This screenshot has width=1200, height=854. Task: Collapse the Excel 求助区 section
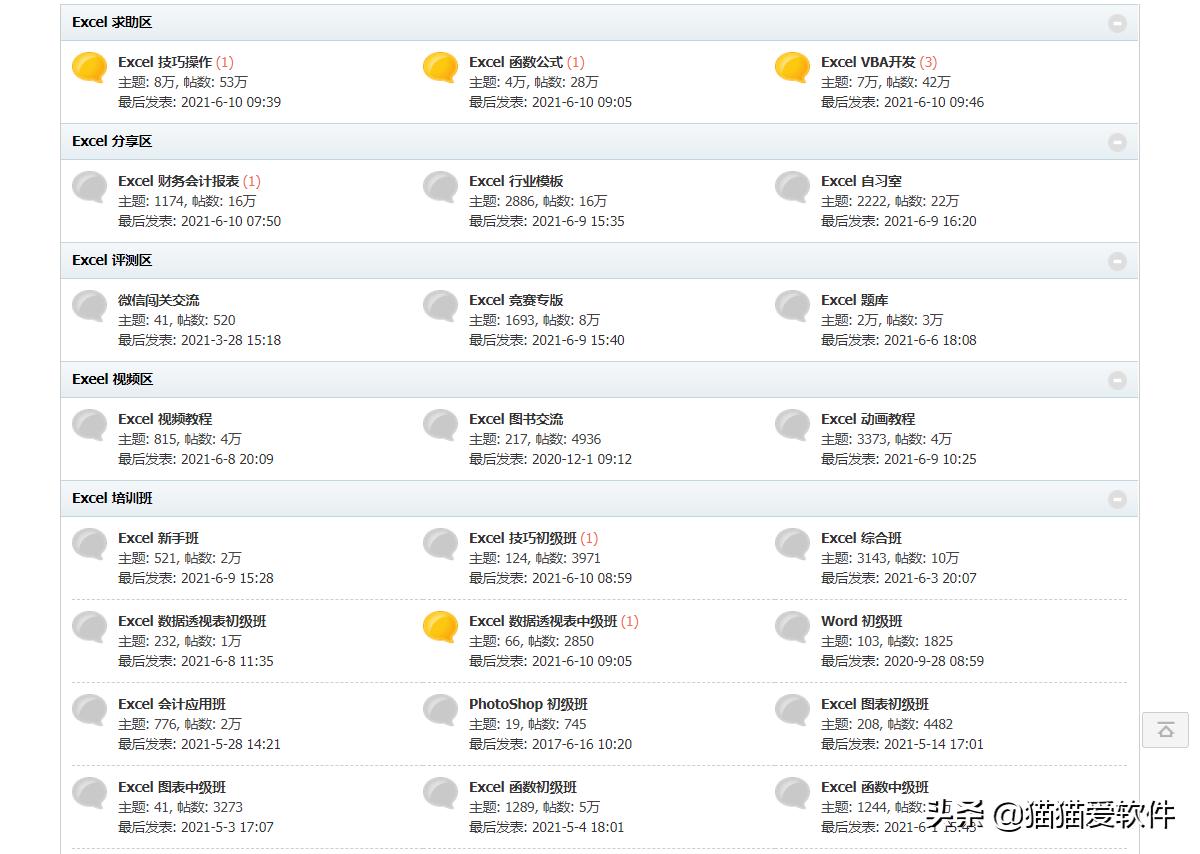[1117, 23]
